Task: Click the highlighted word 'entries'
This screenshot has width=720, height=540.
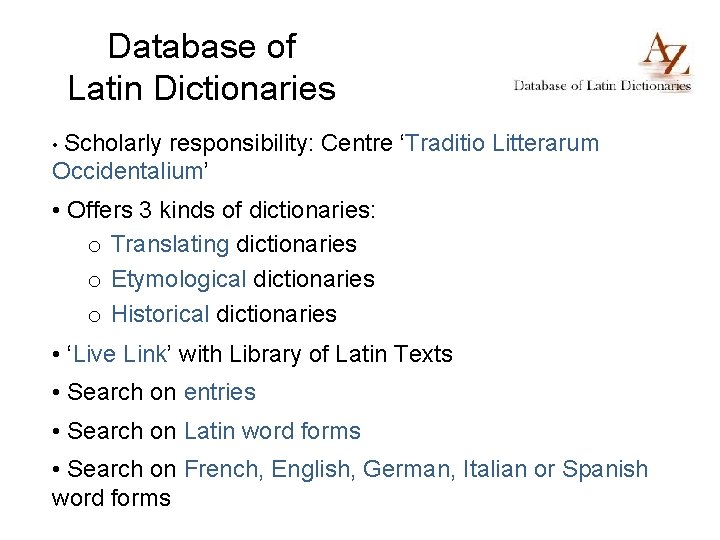Action: tap(219, 392)
